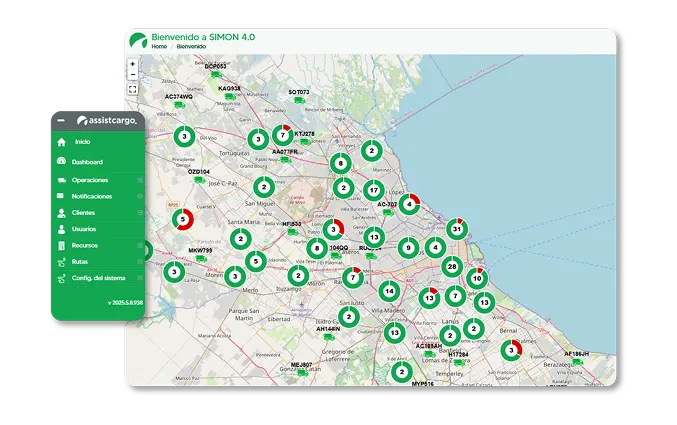
Task: Click the Home breadcrumb link
Action: pyautogui.click(x=159, y=46)
